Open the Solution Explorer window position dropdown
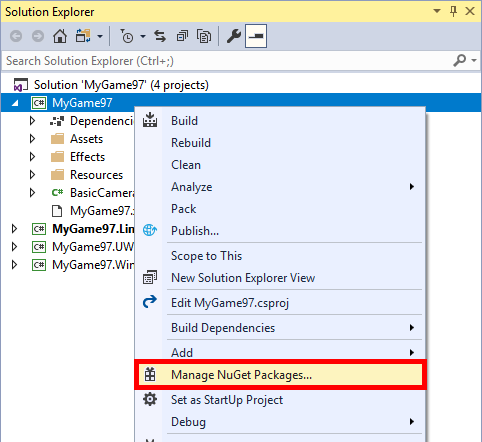The image size is (482, 442). 437,11
